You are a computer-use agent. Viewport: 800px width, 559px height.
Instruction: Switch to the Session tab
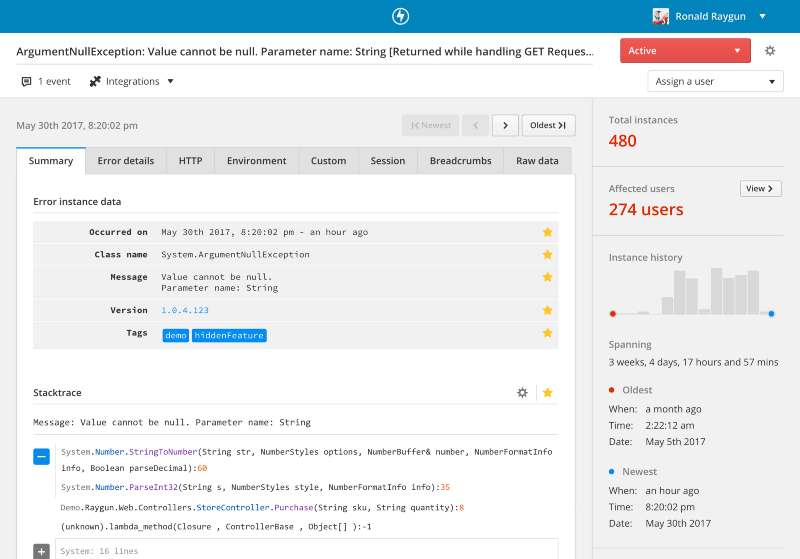[388, 161]
